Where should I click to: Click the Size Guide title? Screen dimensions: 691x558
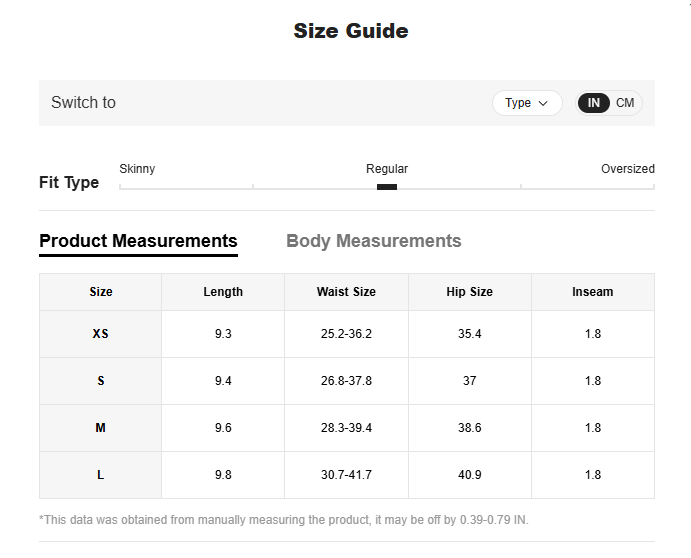point(350,31)
